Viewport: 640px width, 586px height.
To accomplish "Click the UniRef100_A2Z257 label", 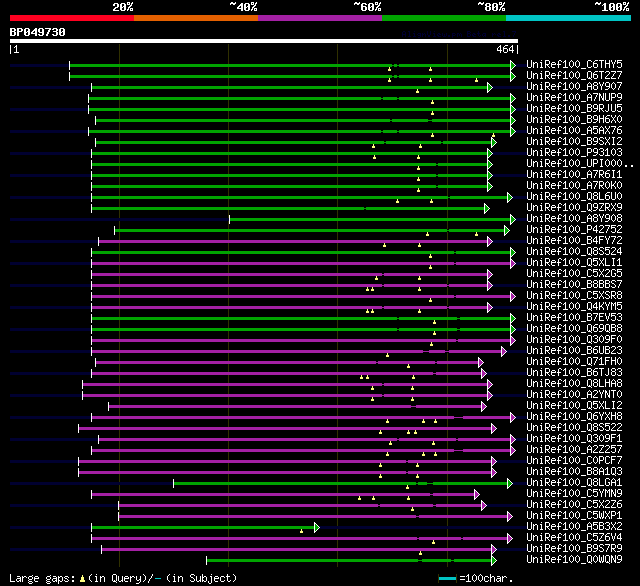I will [x=574, y=450].
